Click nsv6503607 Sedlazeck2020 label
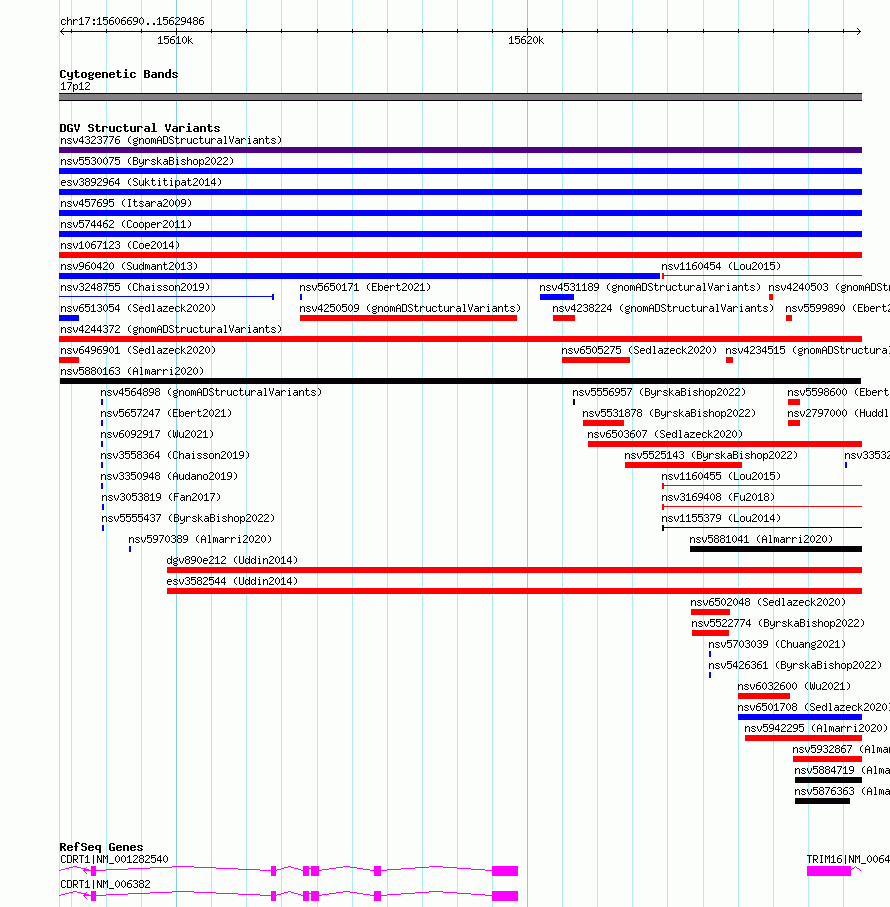This screenshot has width=890, height=907. click(x=665, y=434)
